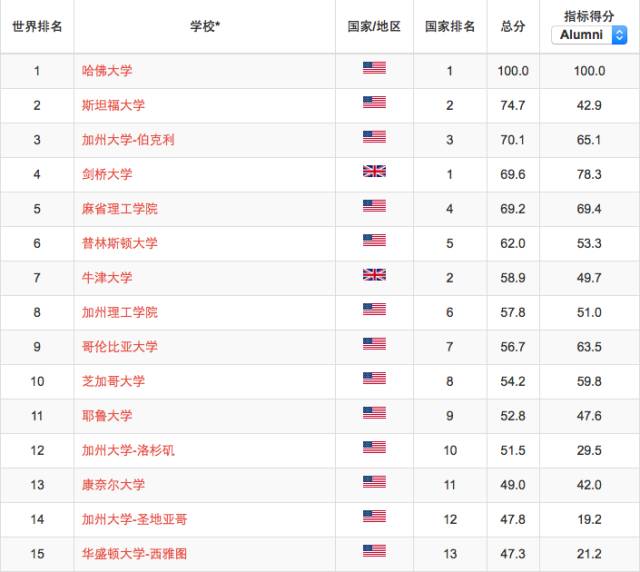
Task: Click the US flag beside 华盛顿大学-西雅图
Action: (374, 551)
